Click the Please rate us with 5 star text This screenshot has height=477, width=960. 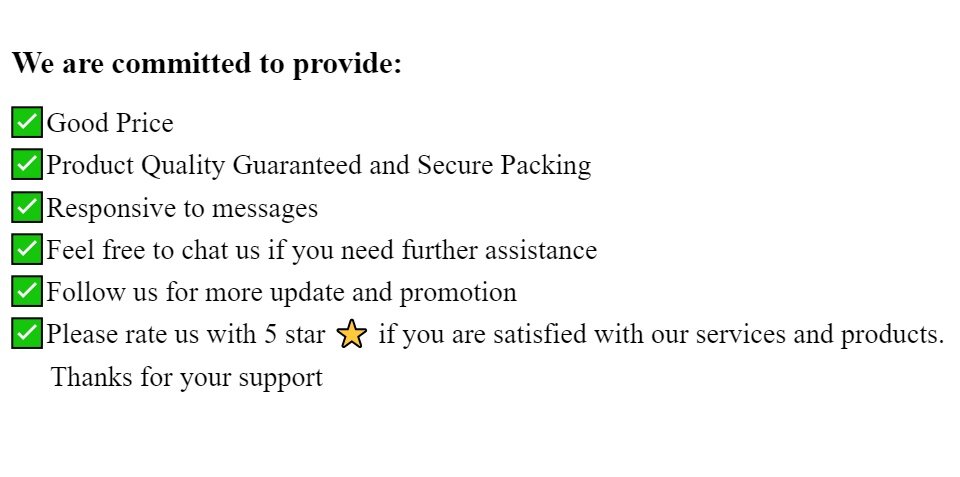coord(186,334)
